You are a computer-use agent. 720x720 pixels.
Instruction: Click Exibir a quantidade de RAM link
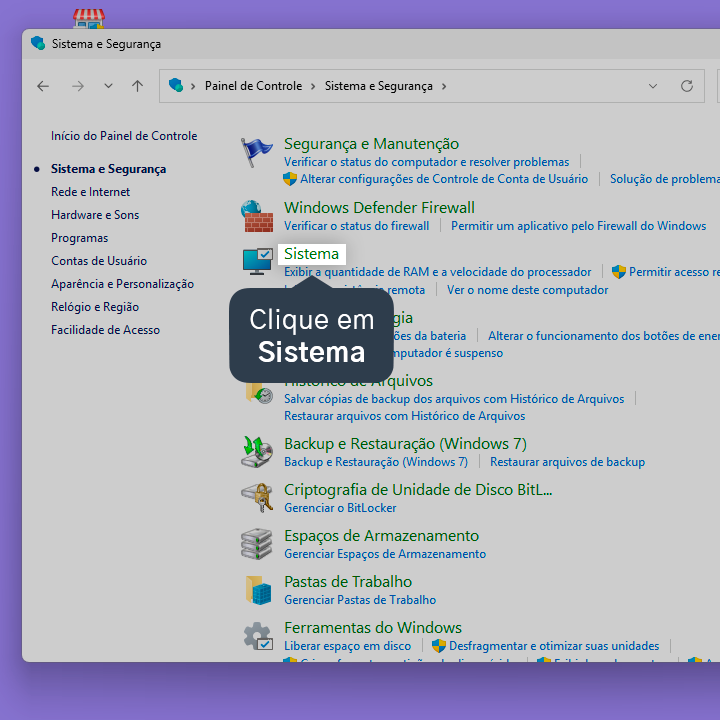[x=438, y=272]
